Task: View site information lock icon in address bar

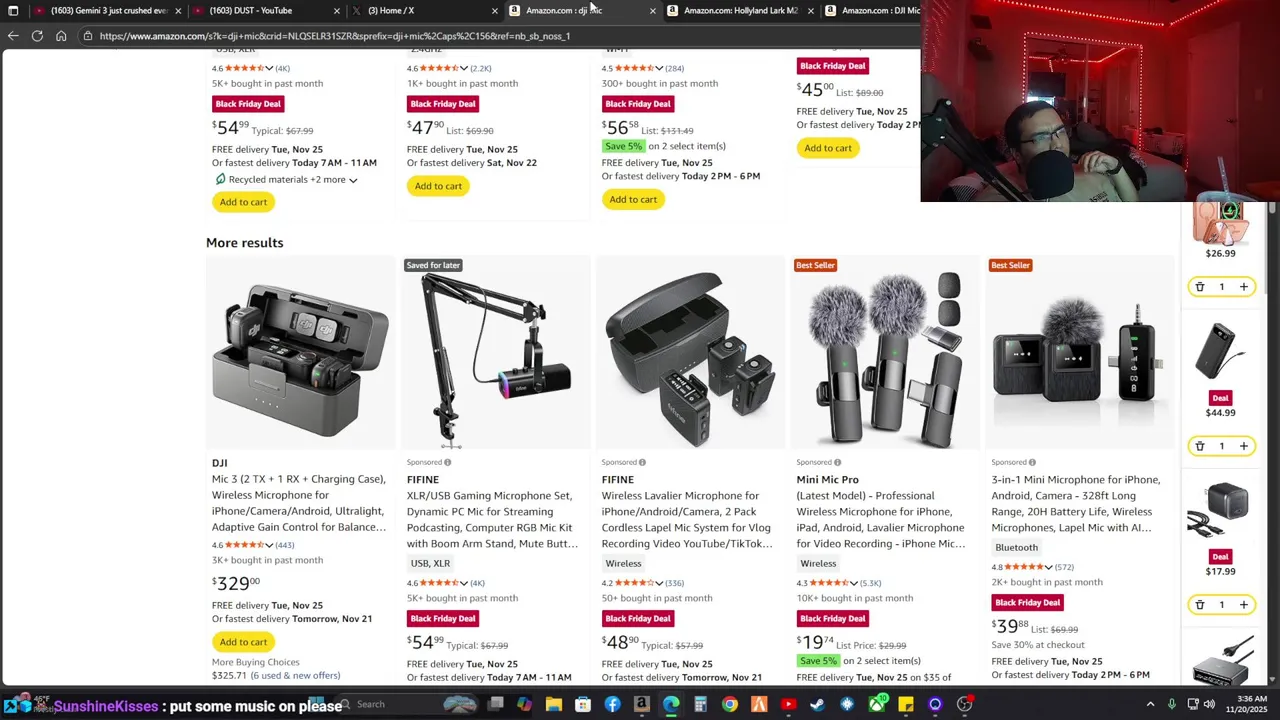Action: pos(87,36)
